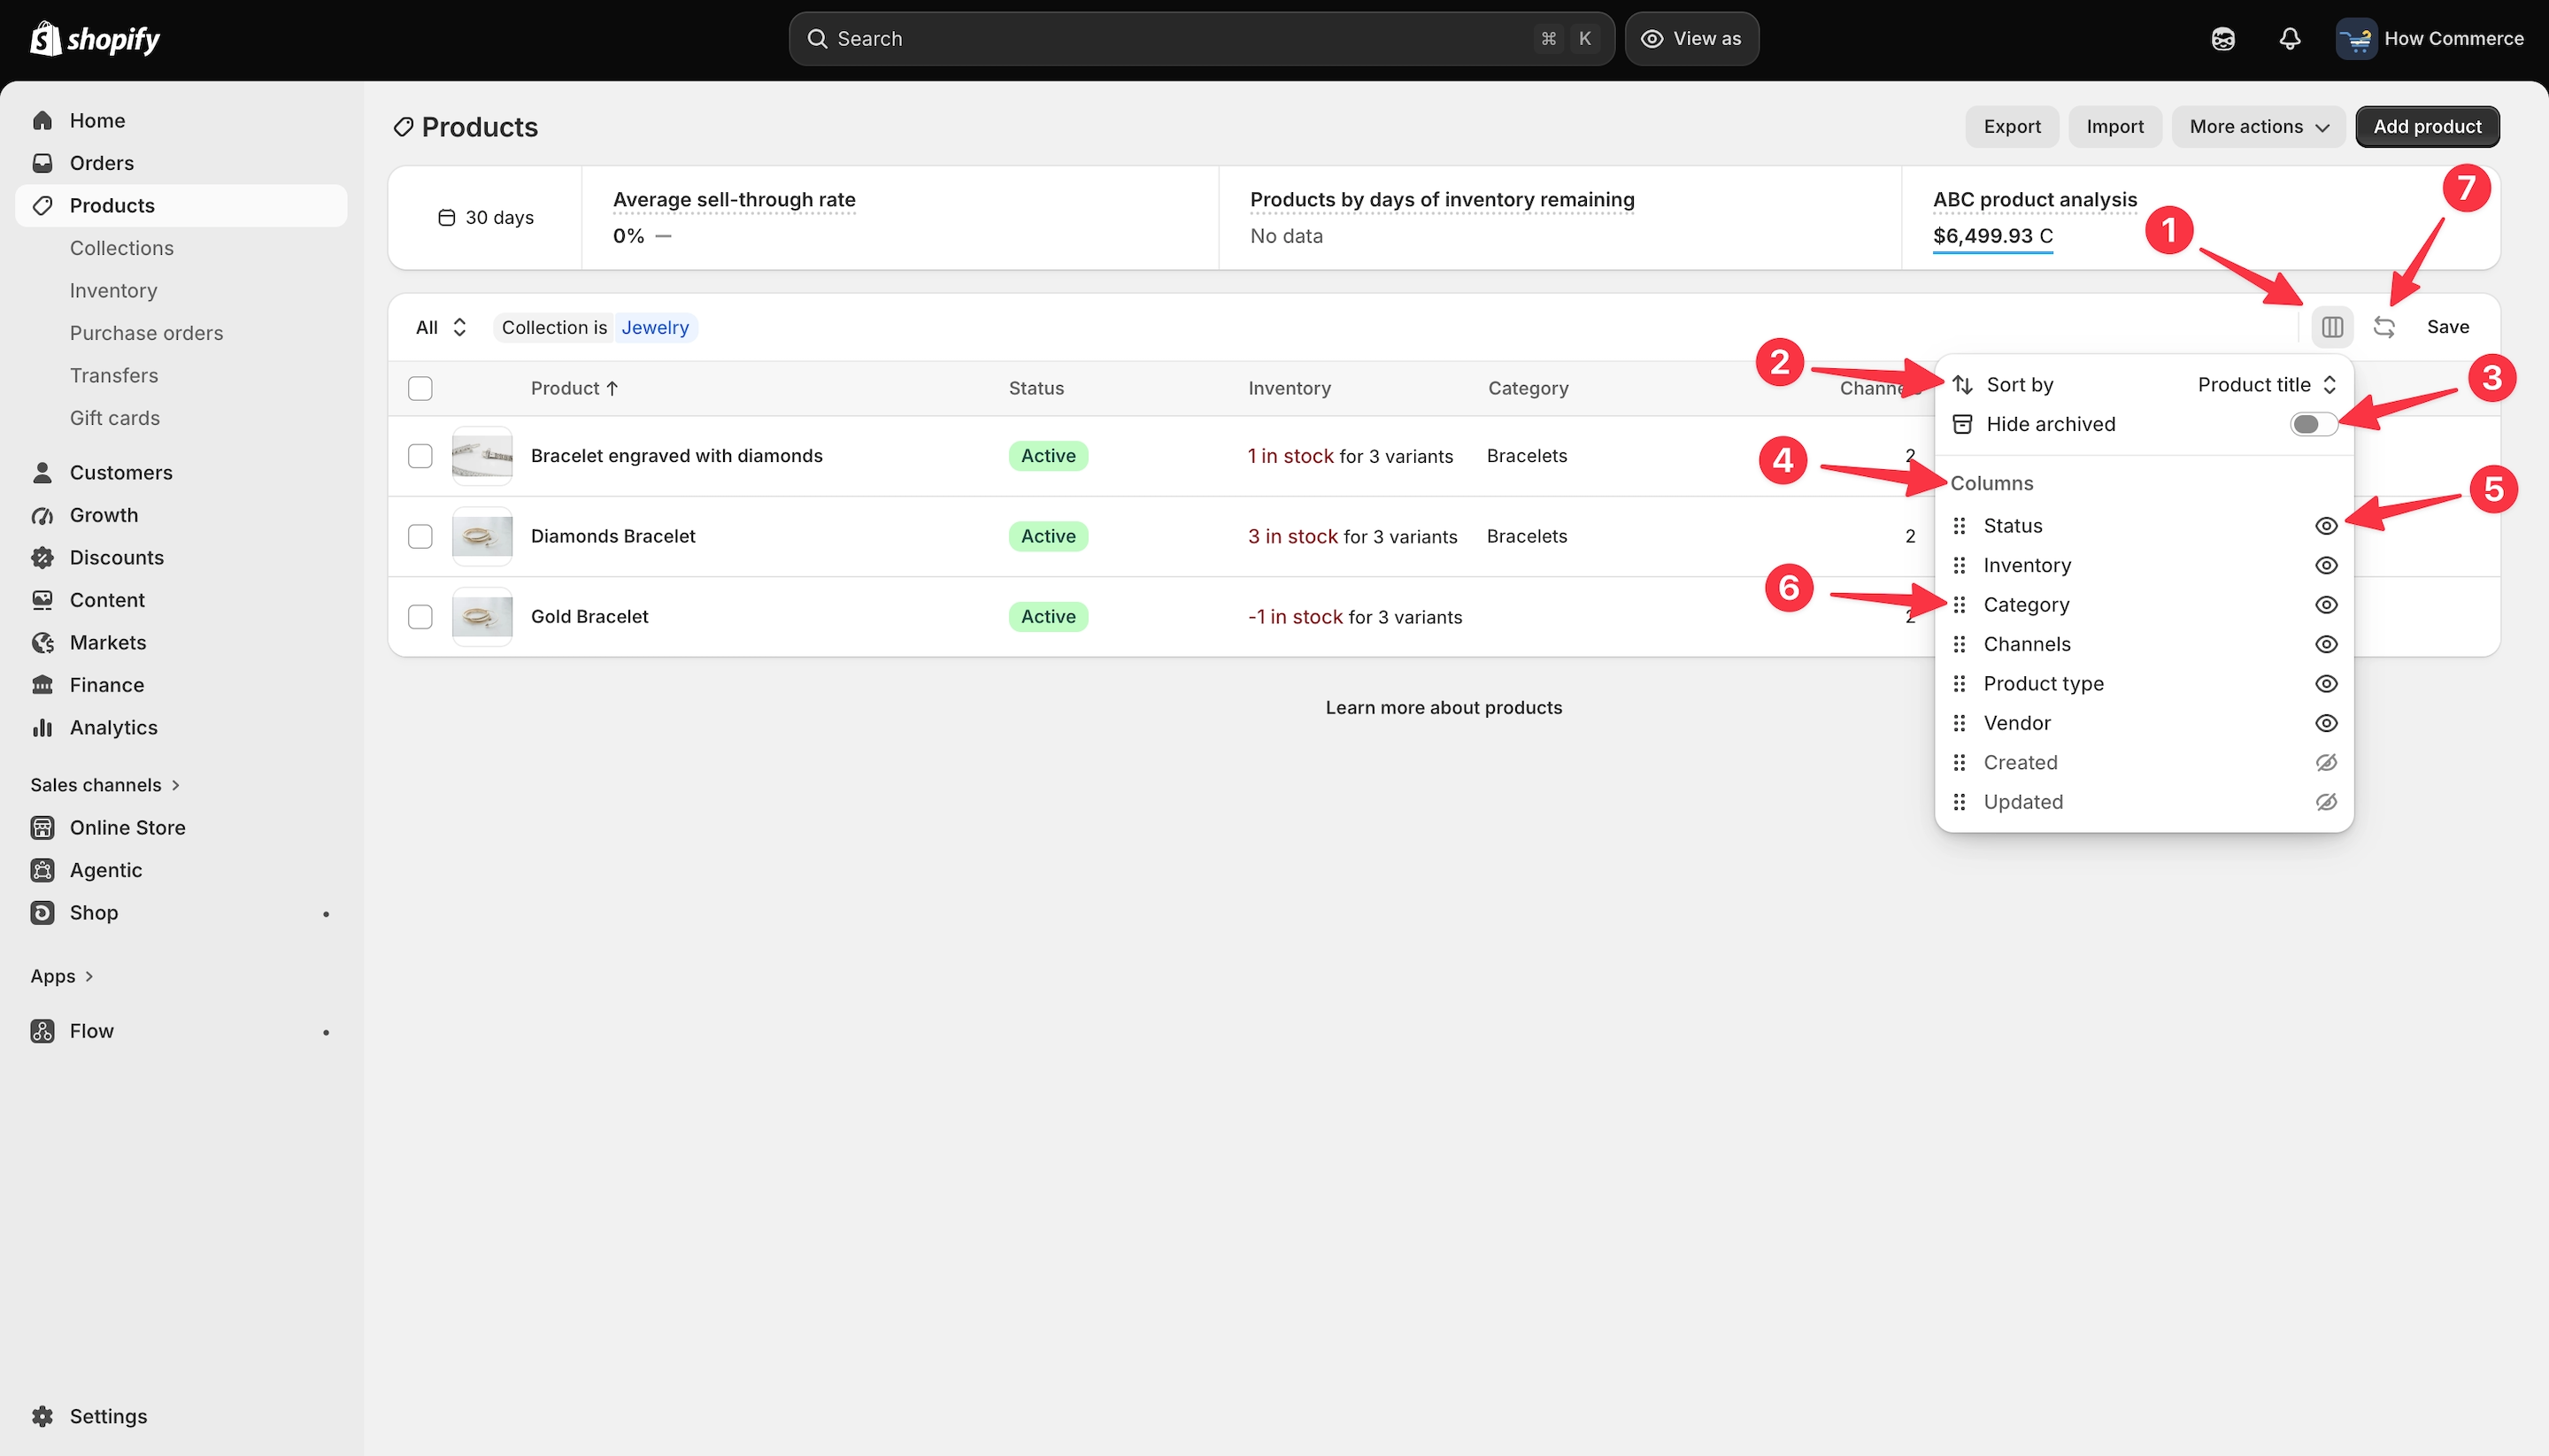Tick the select-all products checkbox
Image resolution: width=2549 pixels, height=1456 pixels.
(x=420, y=388)
